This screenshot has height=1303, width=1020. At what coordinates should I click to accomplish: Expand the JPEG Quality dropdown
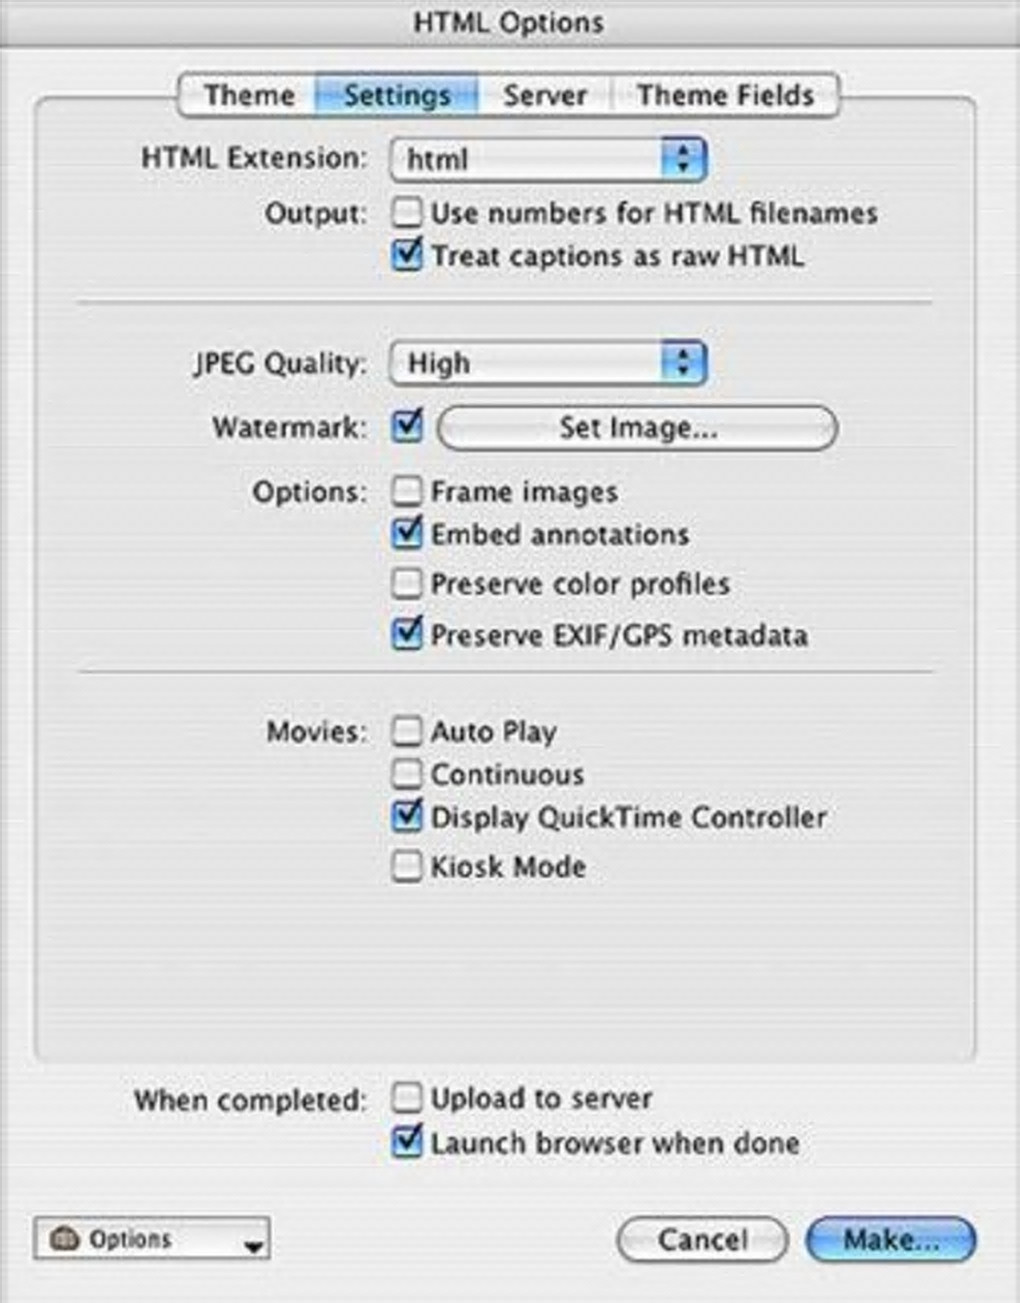[x=548, y=363]
